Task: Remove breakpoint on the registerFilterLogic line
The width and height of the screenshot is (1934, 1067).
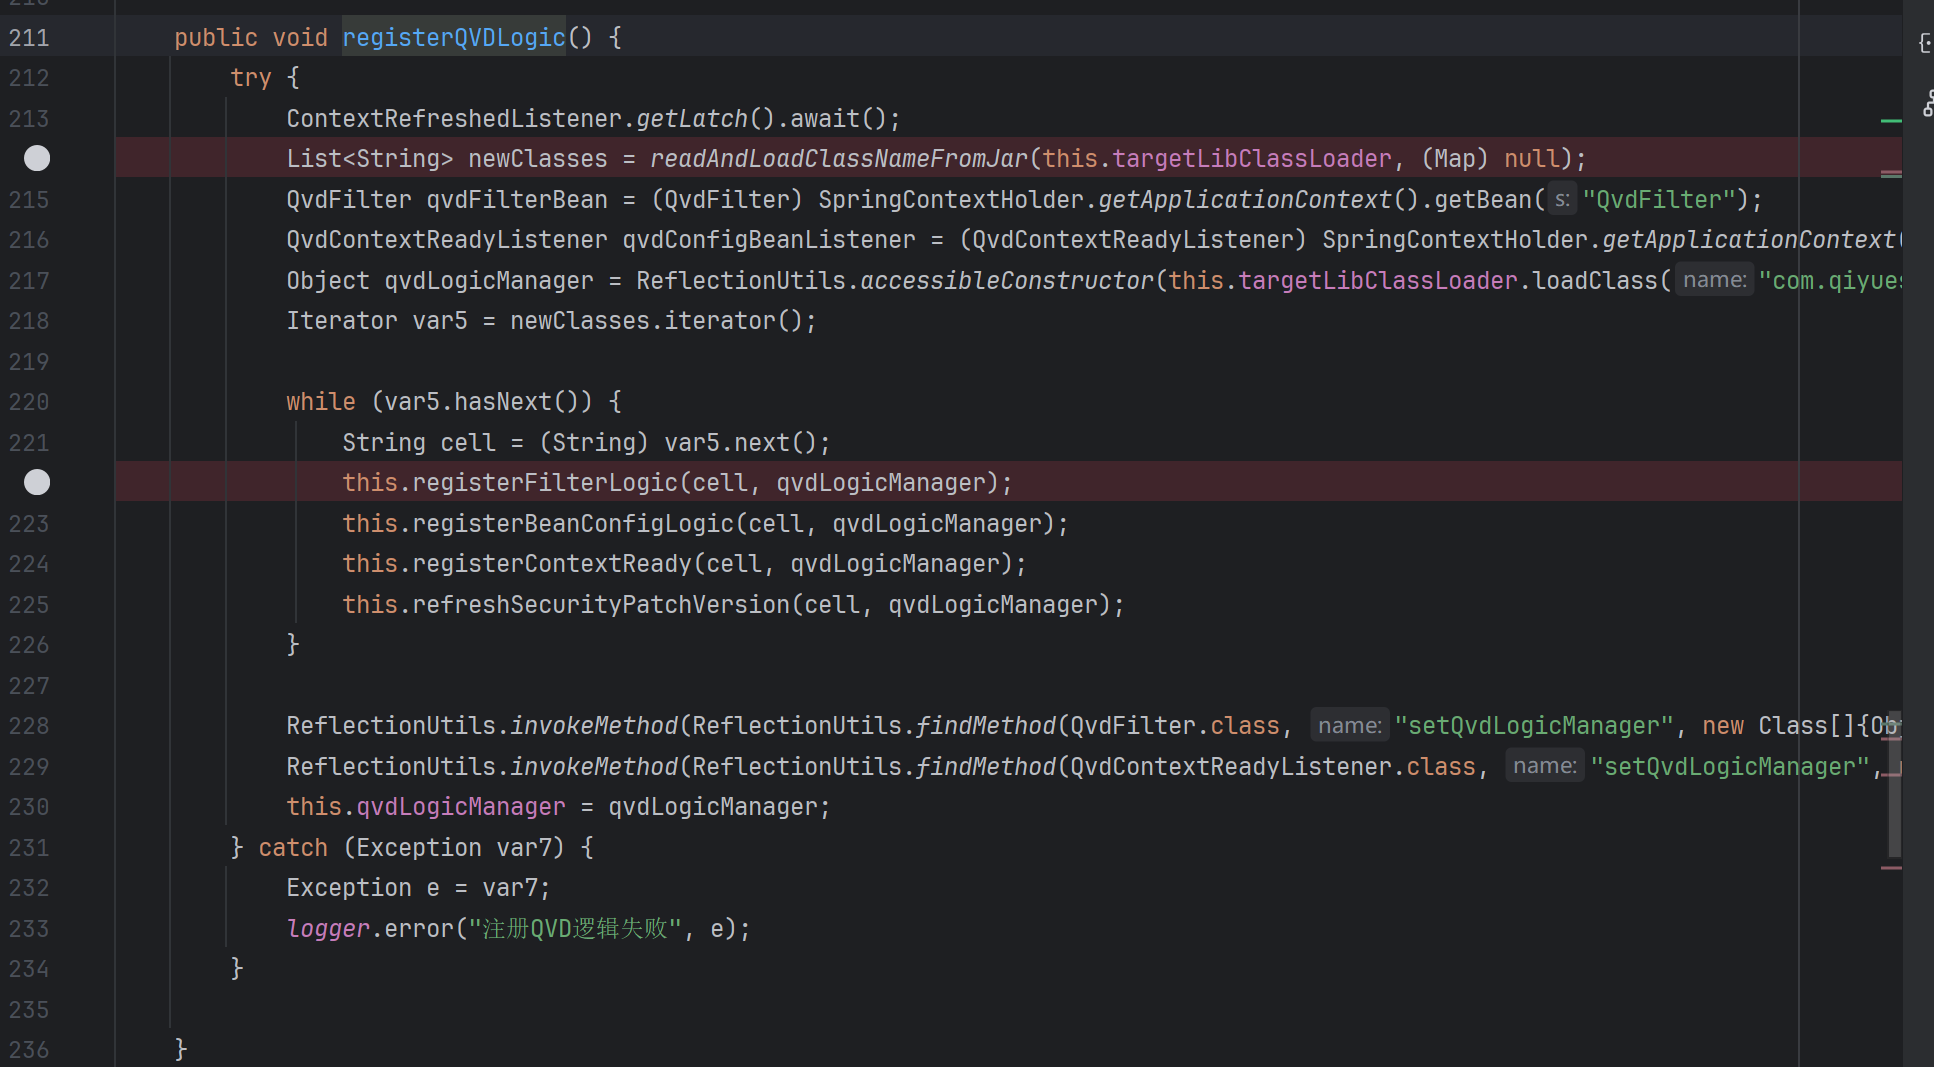Action: pos(37,482)
